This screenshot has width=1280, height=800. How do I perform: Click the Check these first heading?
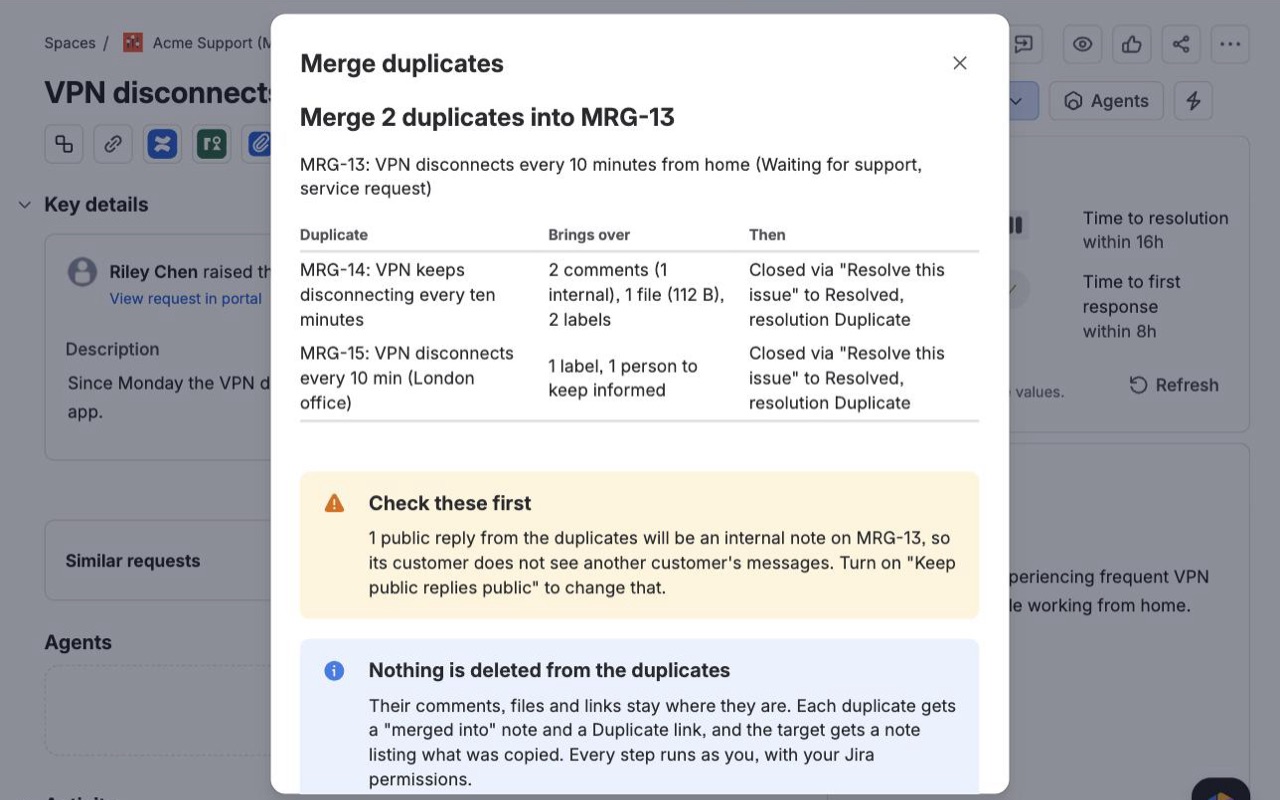[x=450, y=503]
